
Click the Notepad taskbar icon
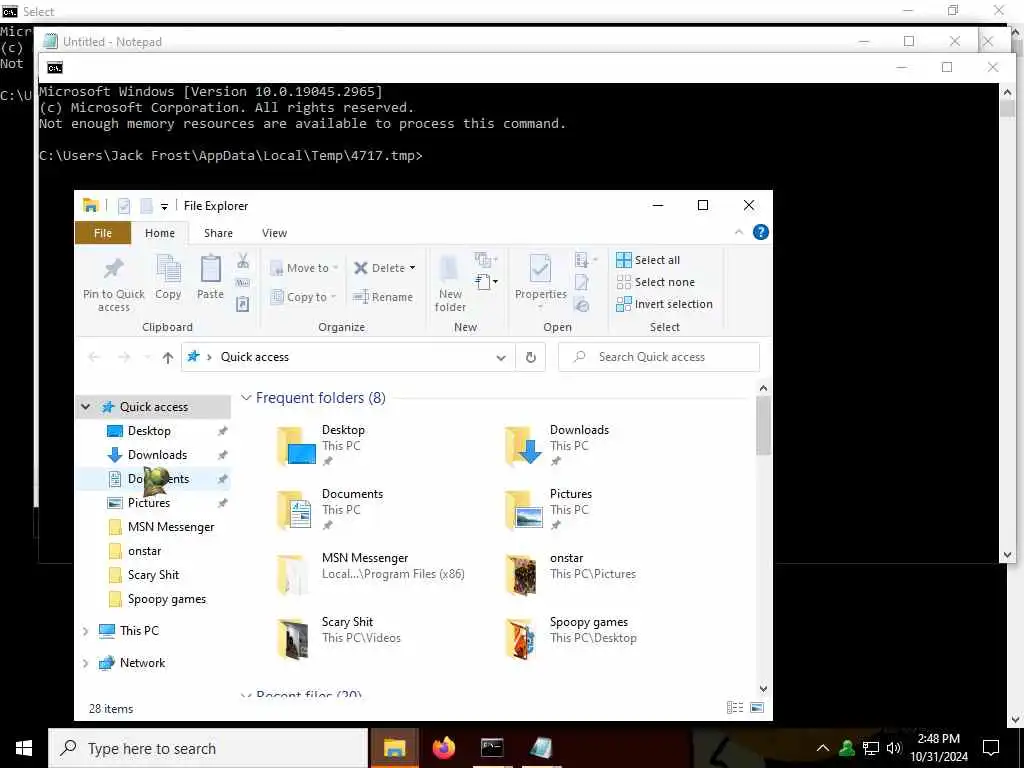pyautogui.click(x=541, y=748)
